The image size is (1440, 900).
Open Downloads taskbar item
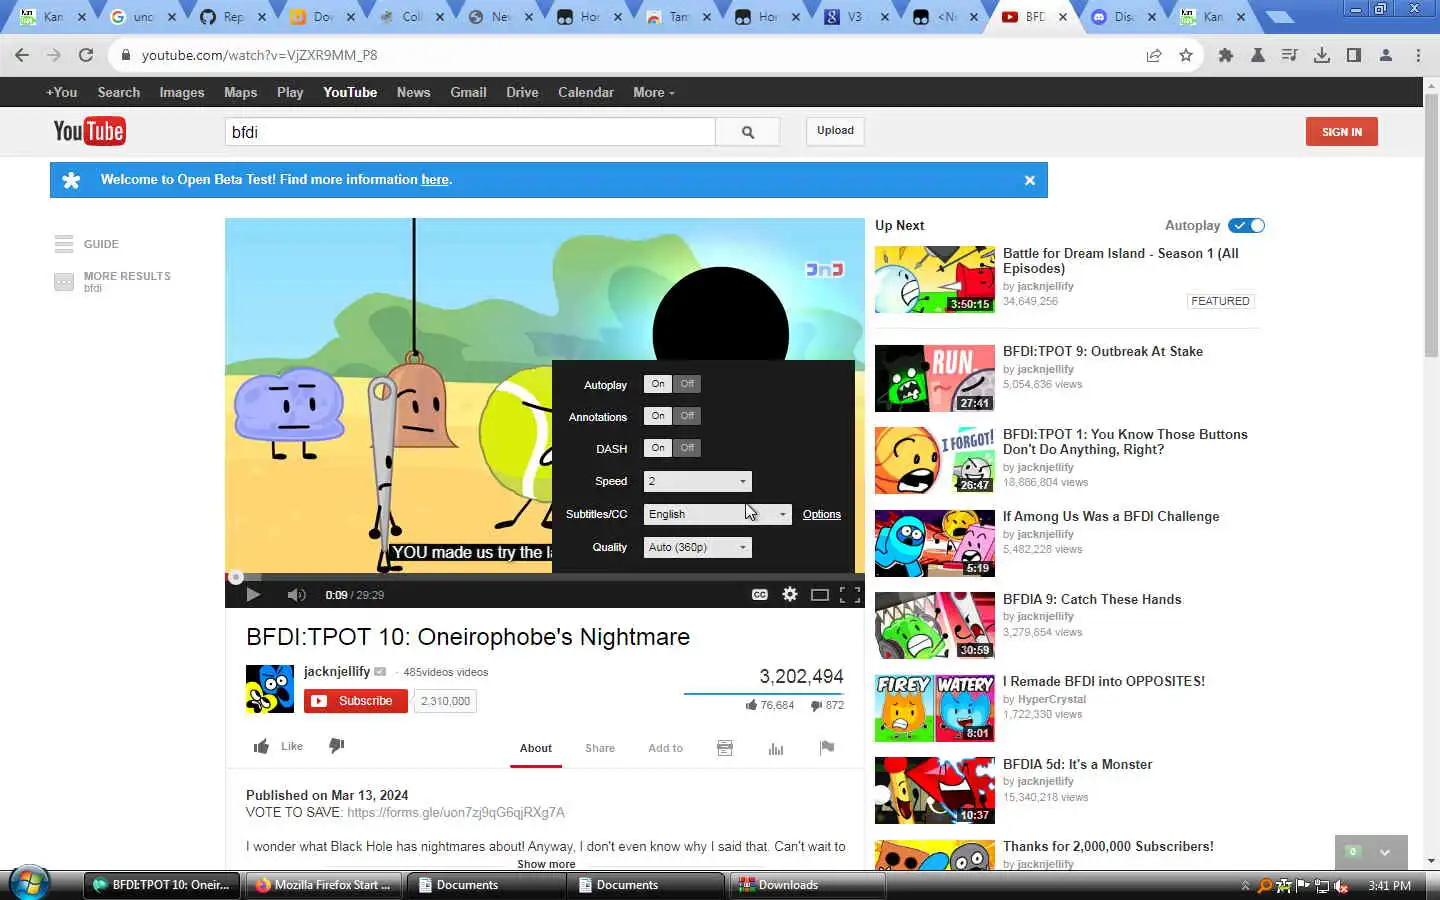808,885
